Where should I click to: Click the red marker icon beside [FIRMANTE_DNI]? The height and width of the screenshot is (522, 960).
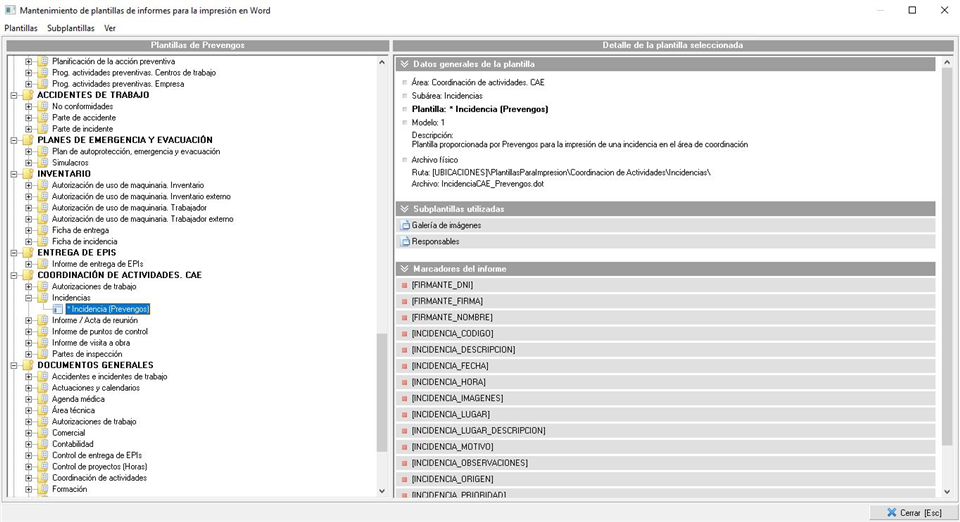click(405, 285)
